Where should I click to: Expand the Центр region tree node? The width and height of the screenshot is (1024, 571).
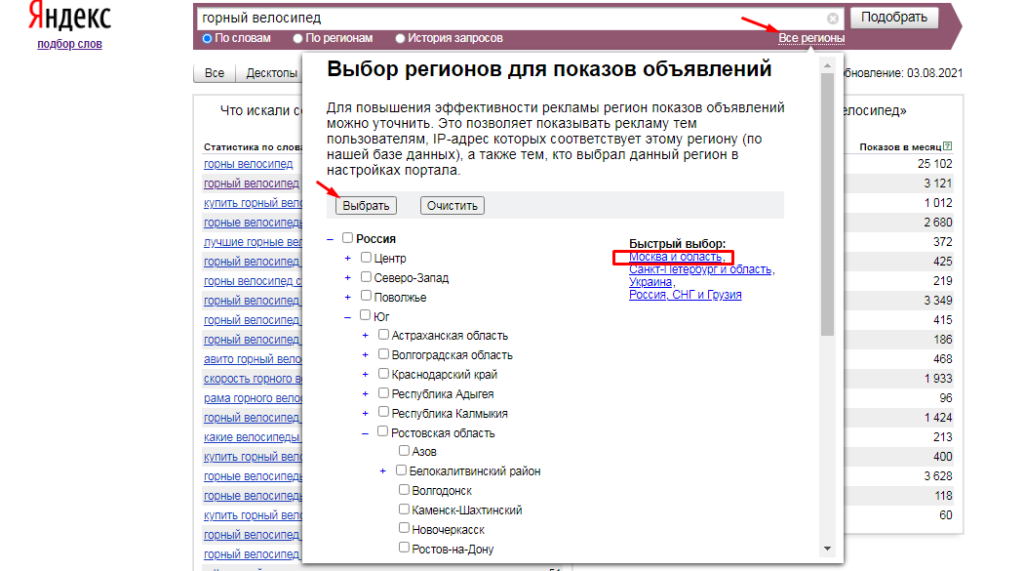(x=347, y=259)
